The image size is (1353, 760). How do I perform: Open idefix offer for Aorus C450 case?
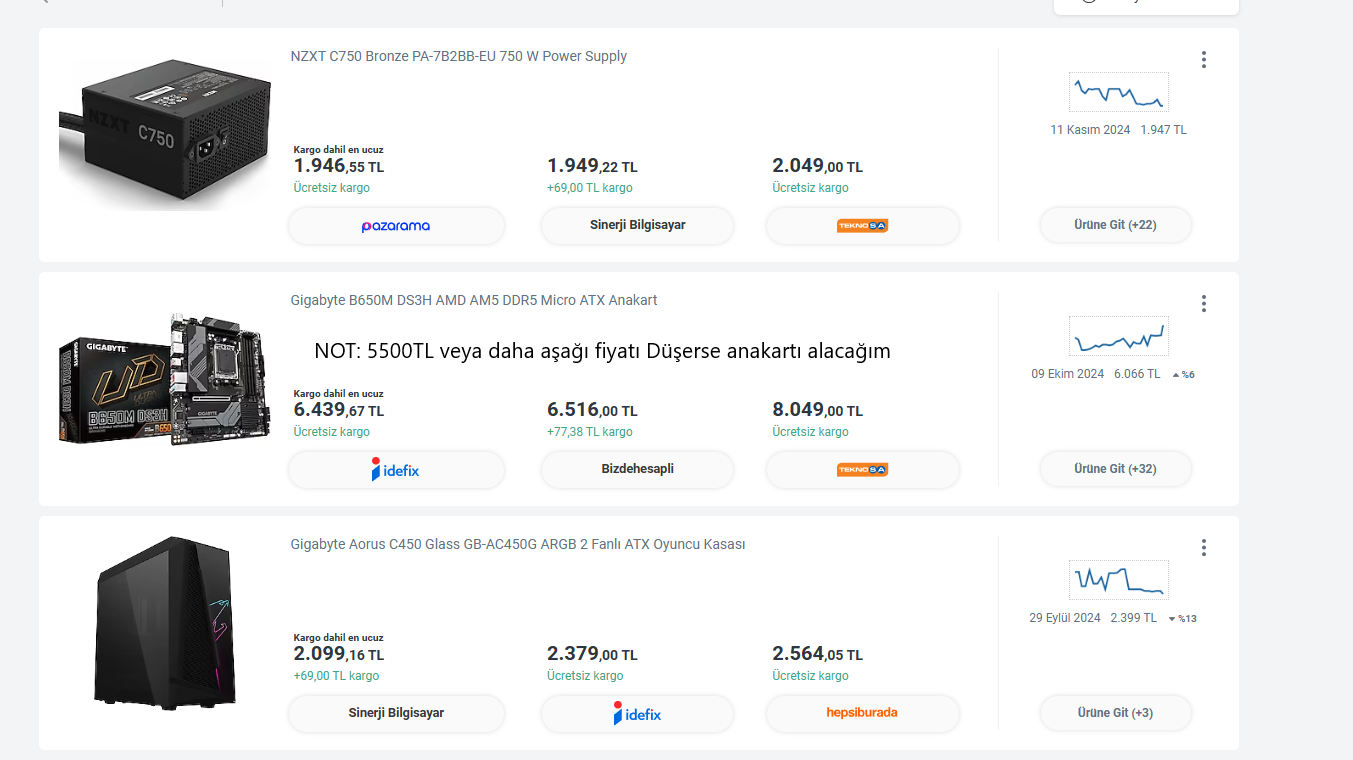(637, 714)
